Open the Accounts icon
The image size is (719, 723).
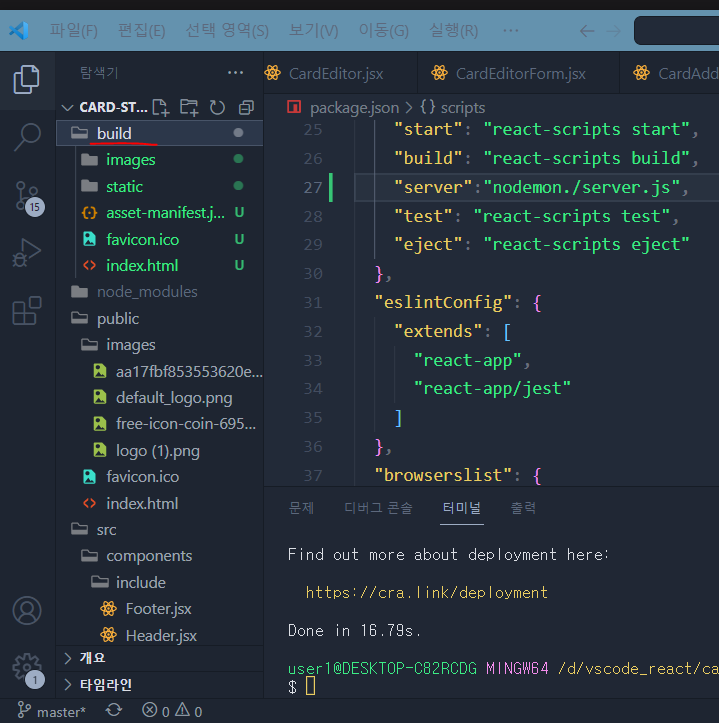(27, 610)
